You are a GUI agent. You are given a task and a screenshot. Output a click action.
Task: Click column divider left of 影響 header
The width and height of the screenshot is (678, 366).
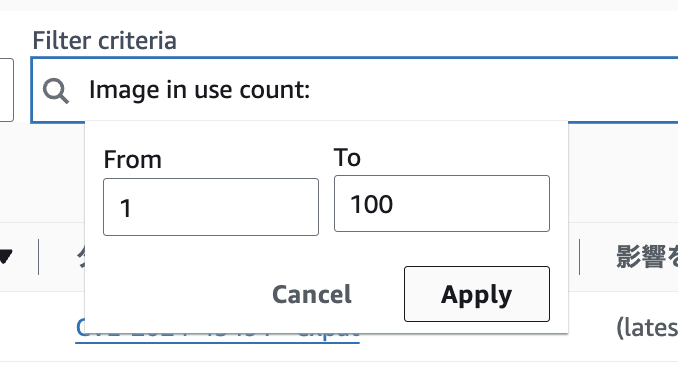click(579, 257)
